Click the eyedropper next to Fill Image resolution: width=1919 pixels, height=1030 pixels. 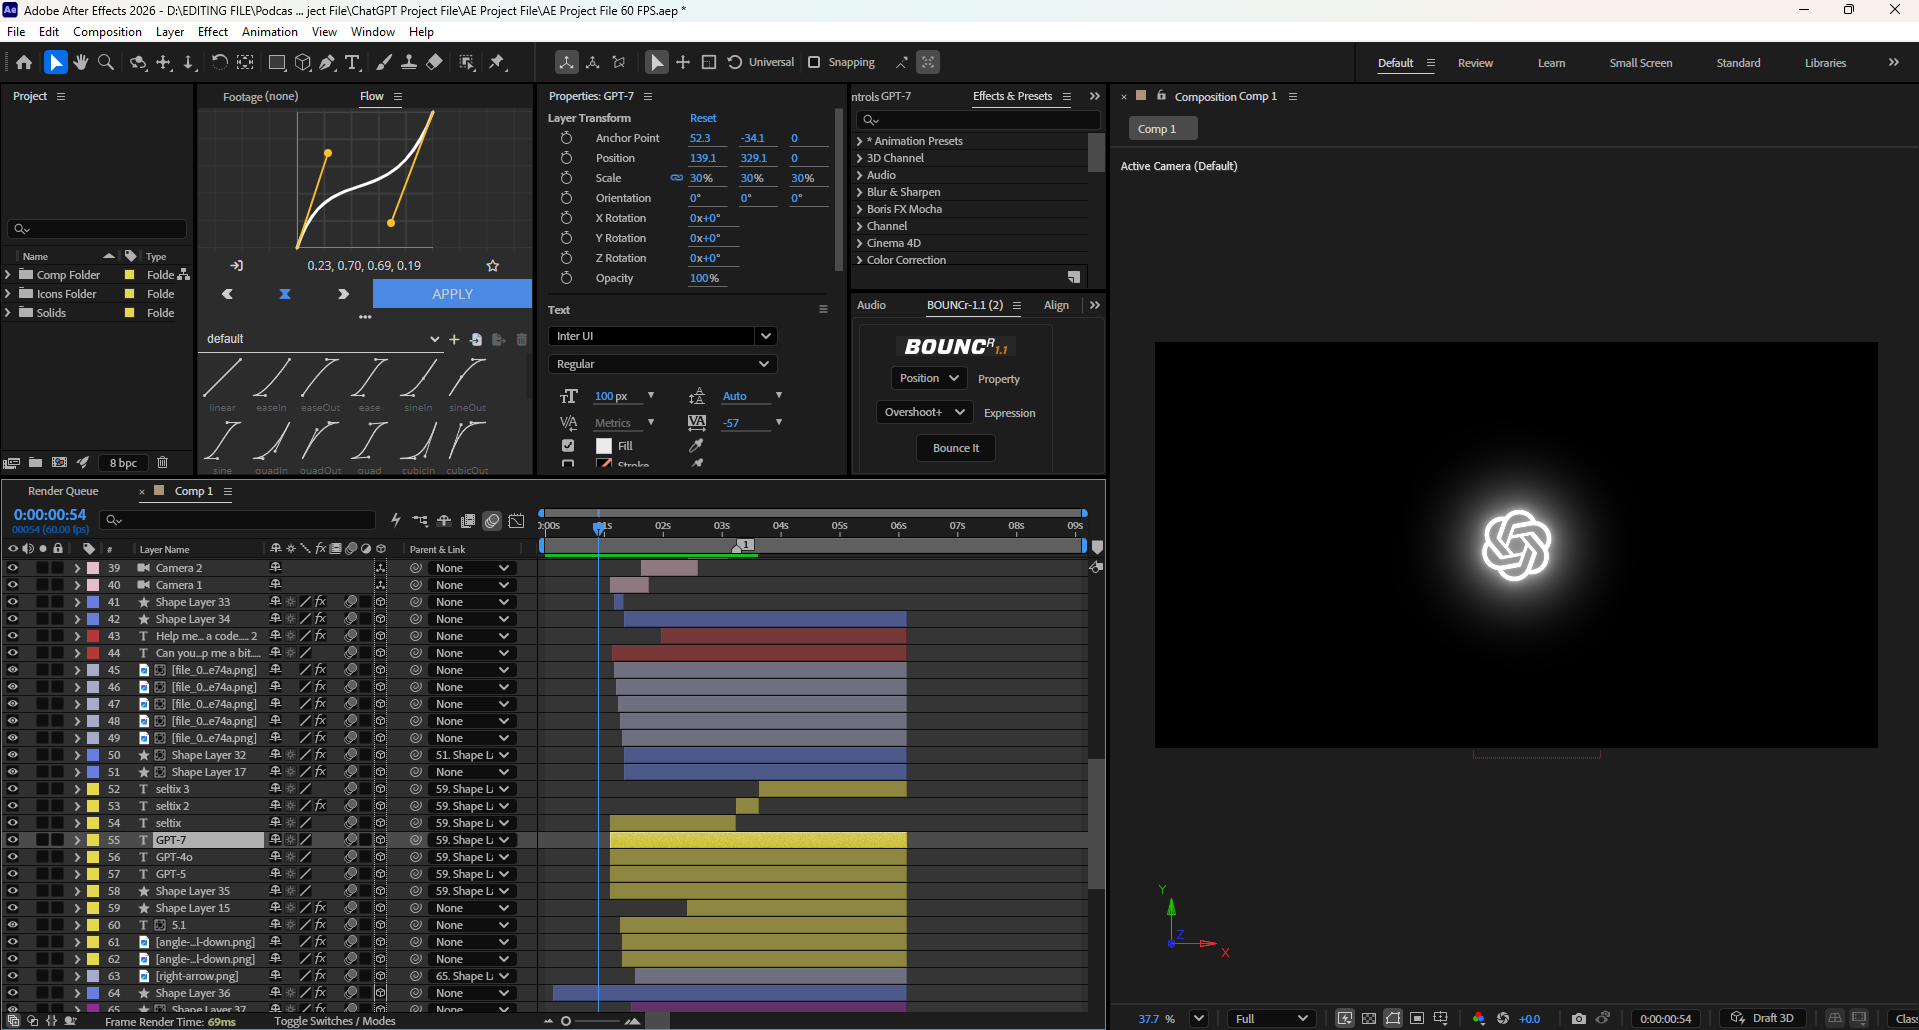(x=696, y=446)
